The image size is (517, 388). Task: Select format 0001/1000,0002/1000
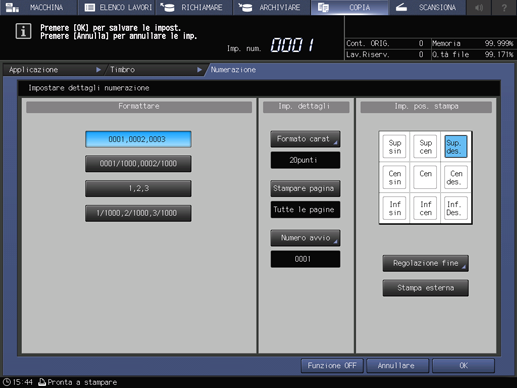[x=138, y=164]
